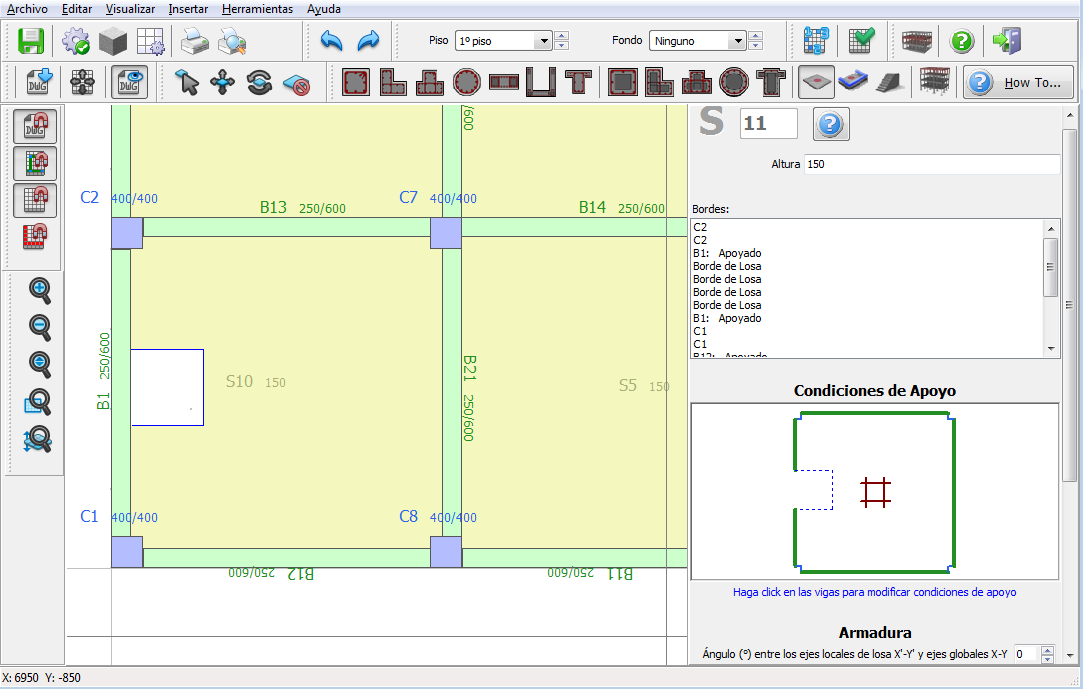Select the L-shaped column tool
The image size is (1083, 689).
point(393,82)
